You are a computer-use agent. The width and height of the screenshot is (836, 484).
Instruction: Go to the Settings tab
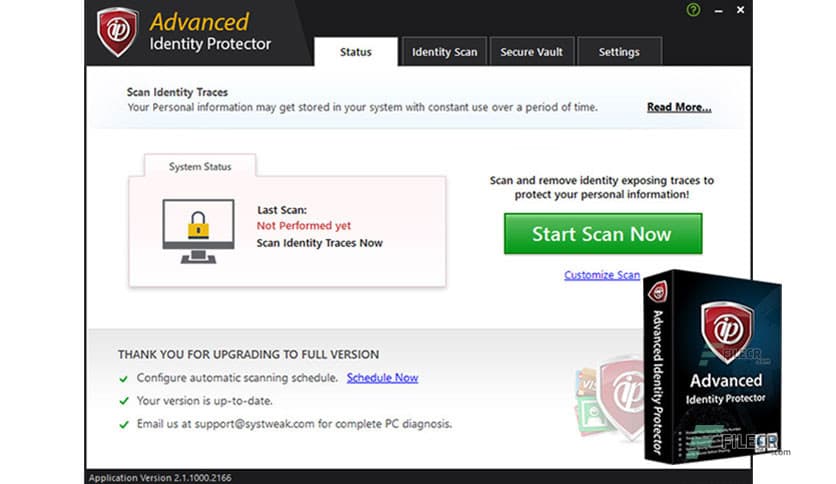[619, 52]
